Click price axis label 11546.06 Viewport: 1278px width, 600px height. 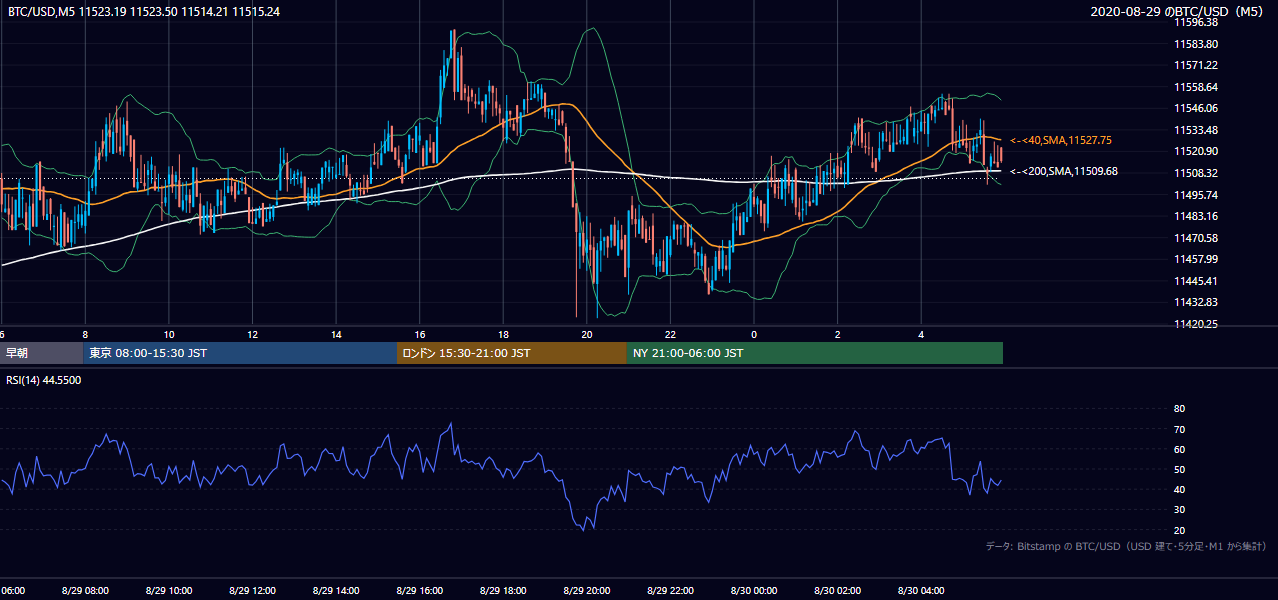pyautogui.click(x=1196, y=108)
